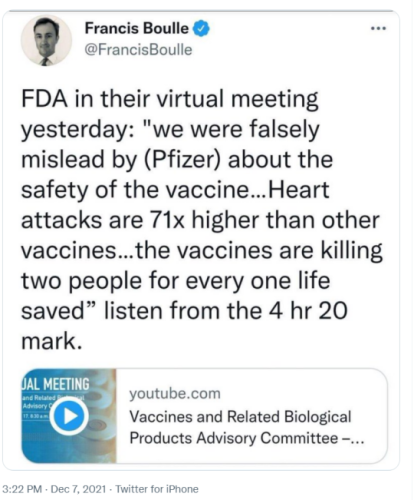Click the '71x higher' phrase in tweet
Viewport: 414px width, 500px height.
tap(204, 220)
